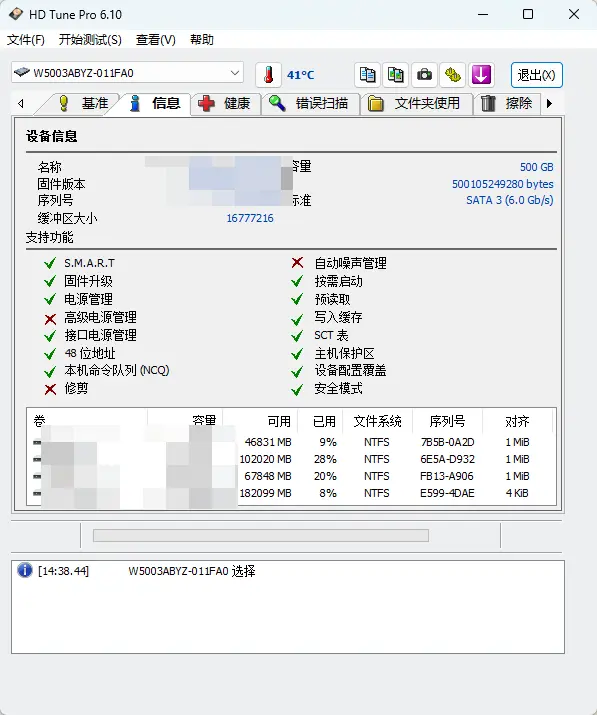This screenshot has width=597, height=715.
Task: Click the 102020 MB available value
Action: pos(265,459)
